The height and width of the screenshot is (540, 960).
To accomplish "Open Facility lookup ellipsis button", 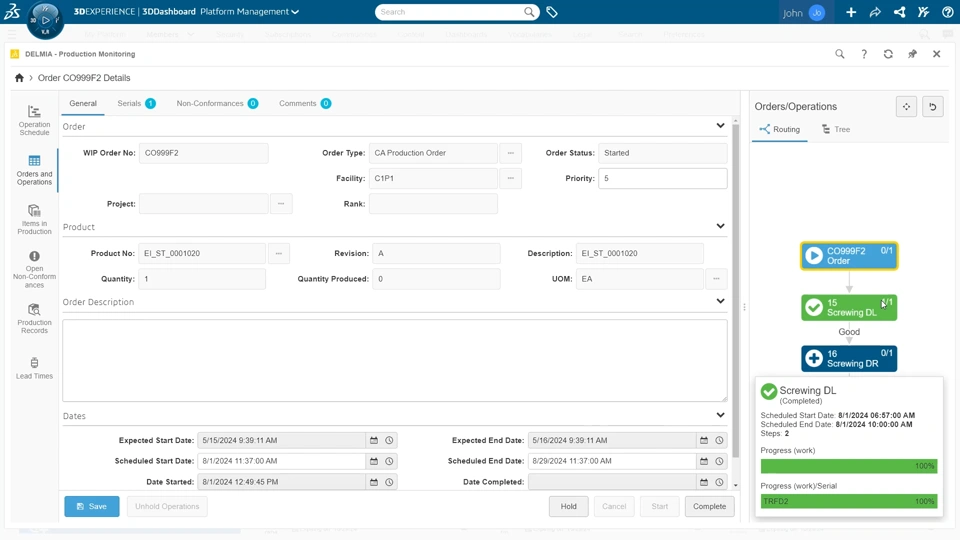I will [x=511, y=178].
